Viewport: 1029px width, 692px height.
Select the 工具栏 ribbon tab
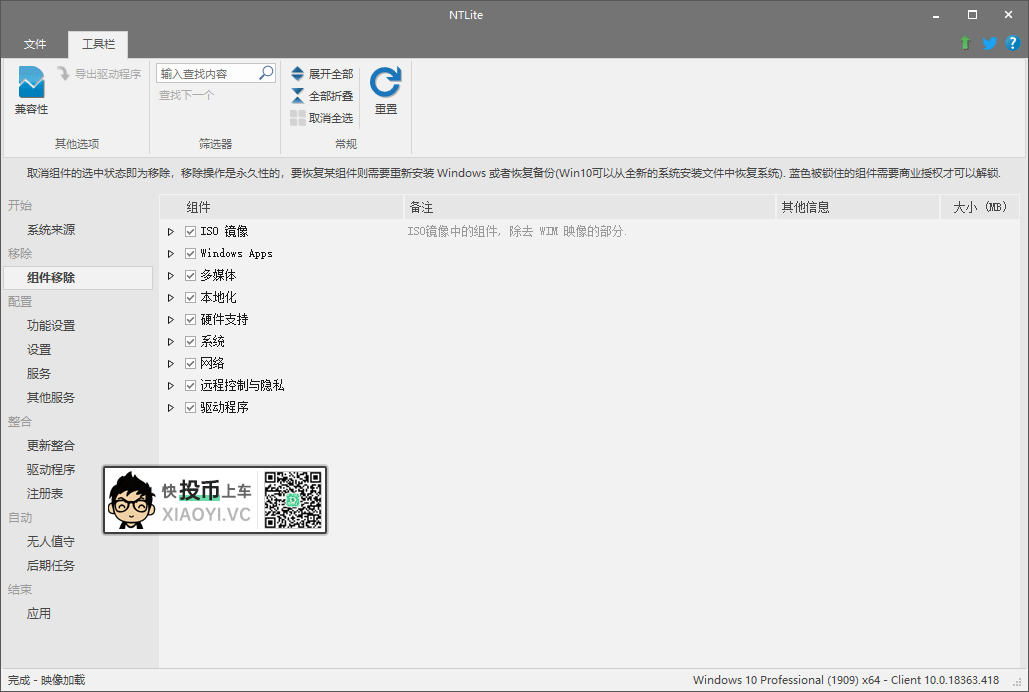[98, 45]
